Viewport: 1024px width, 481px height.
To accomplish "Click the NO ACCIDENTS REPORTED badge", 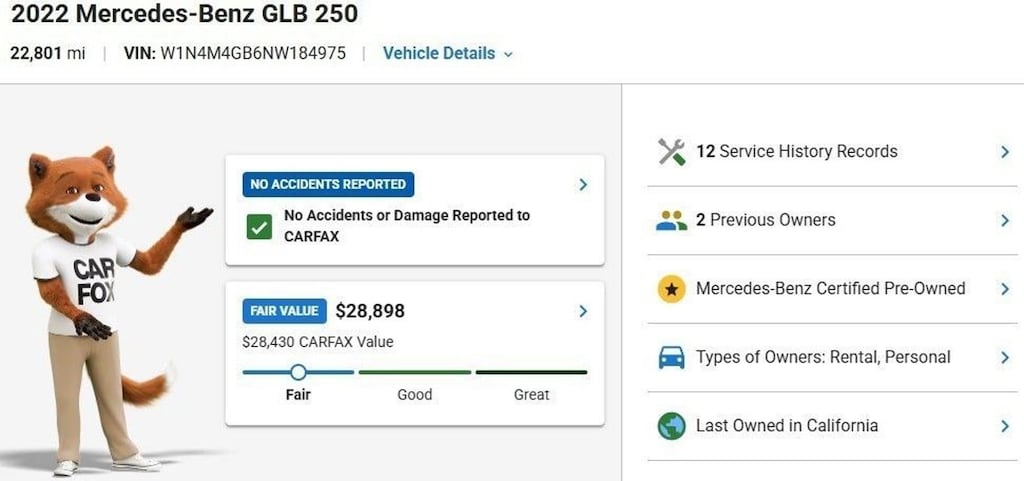I will coord(328,185).
